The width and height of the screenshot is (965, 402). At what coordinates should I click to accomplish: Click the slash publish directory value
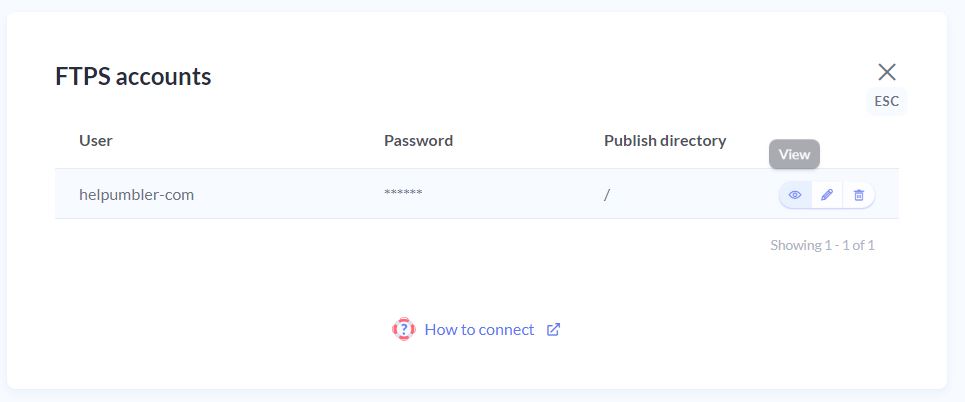(x=607, y=195)
